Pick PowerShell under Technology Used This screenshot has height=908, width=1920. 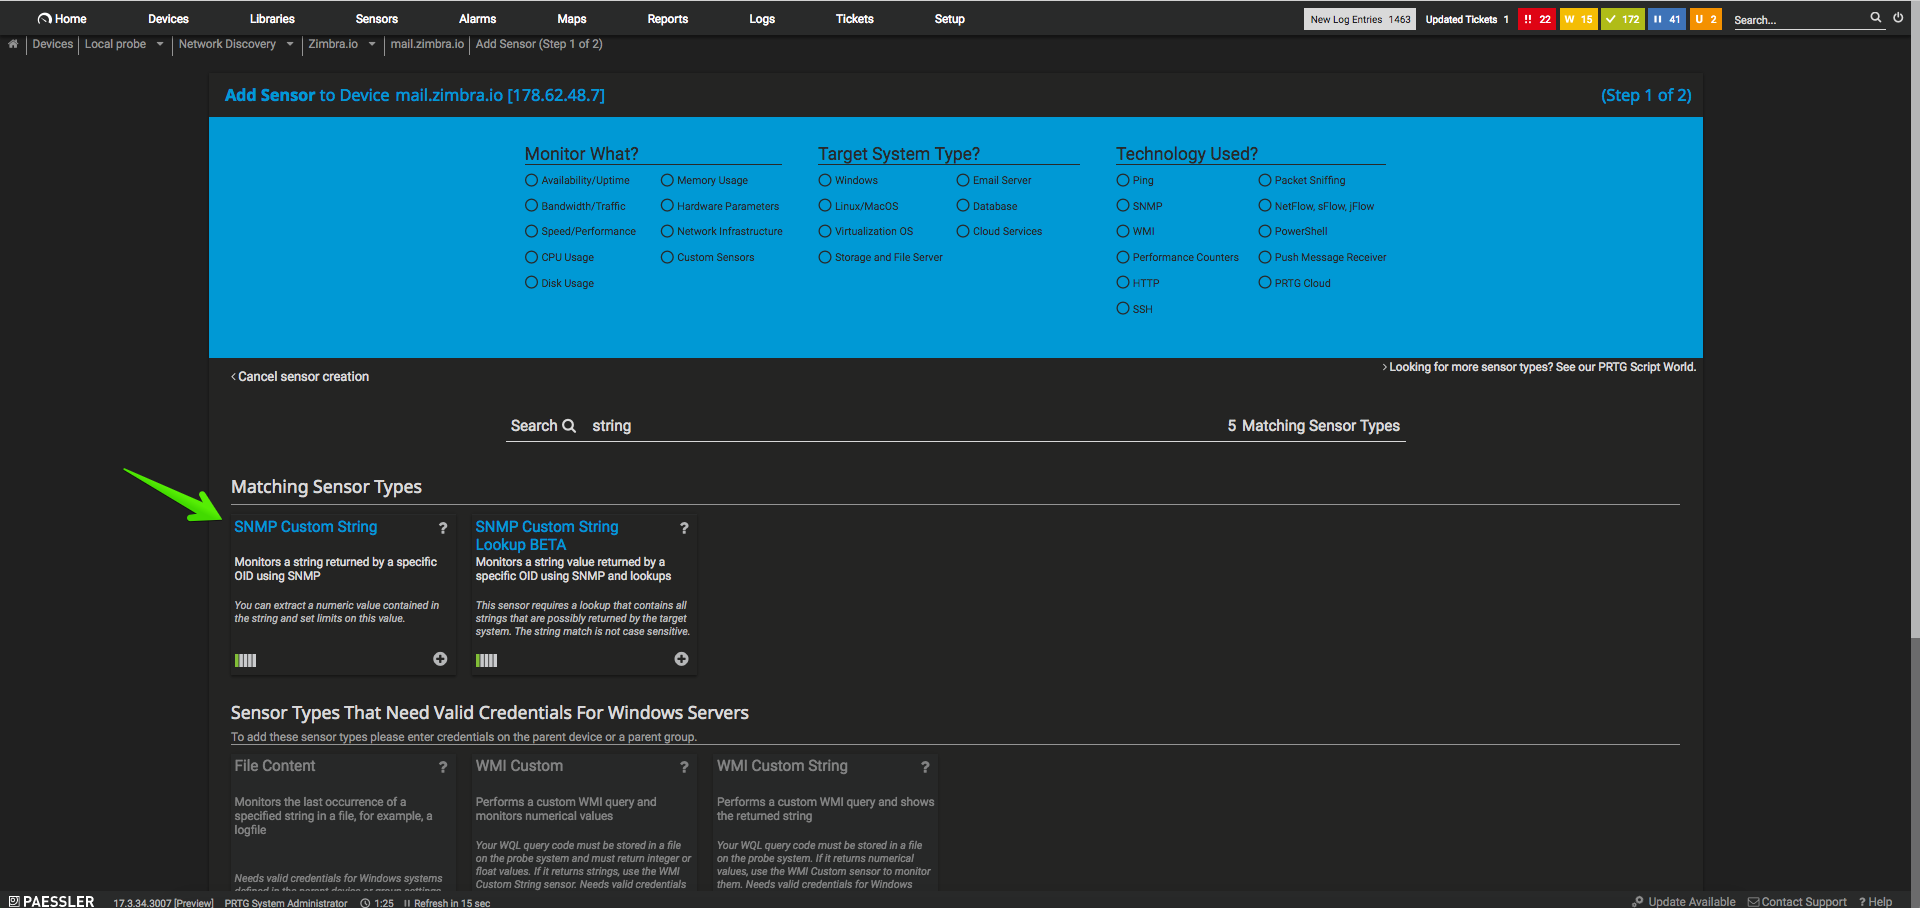[x=1265, y=231]
